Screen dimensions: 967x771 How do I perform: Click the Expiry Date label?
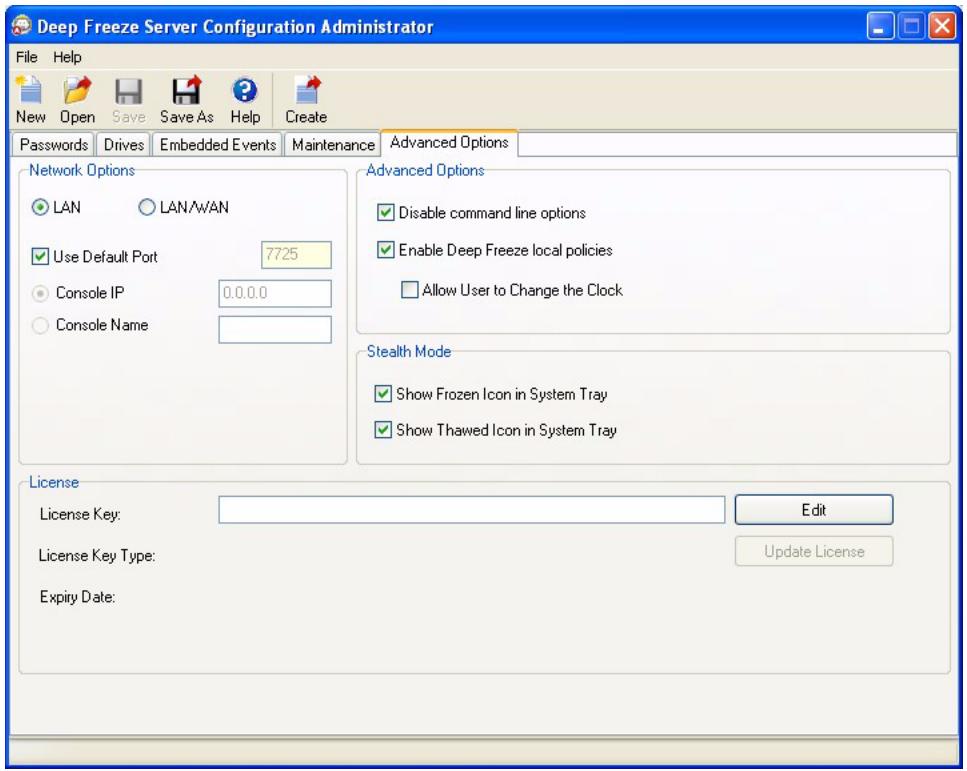pyautogui.click(x=77, y=597)
